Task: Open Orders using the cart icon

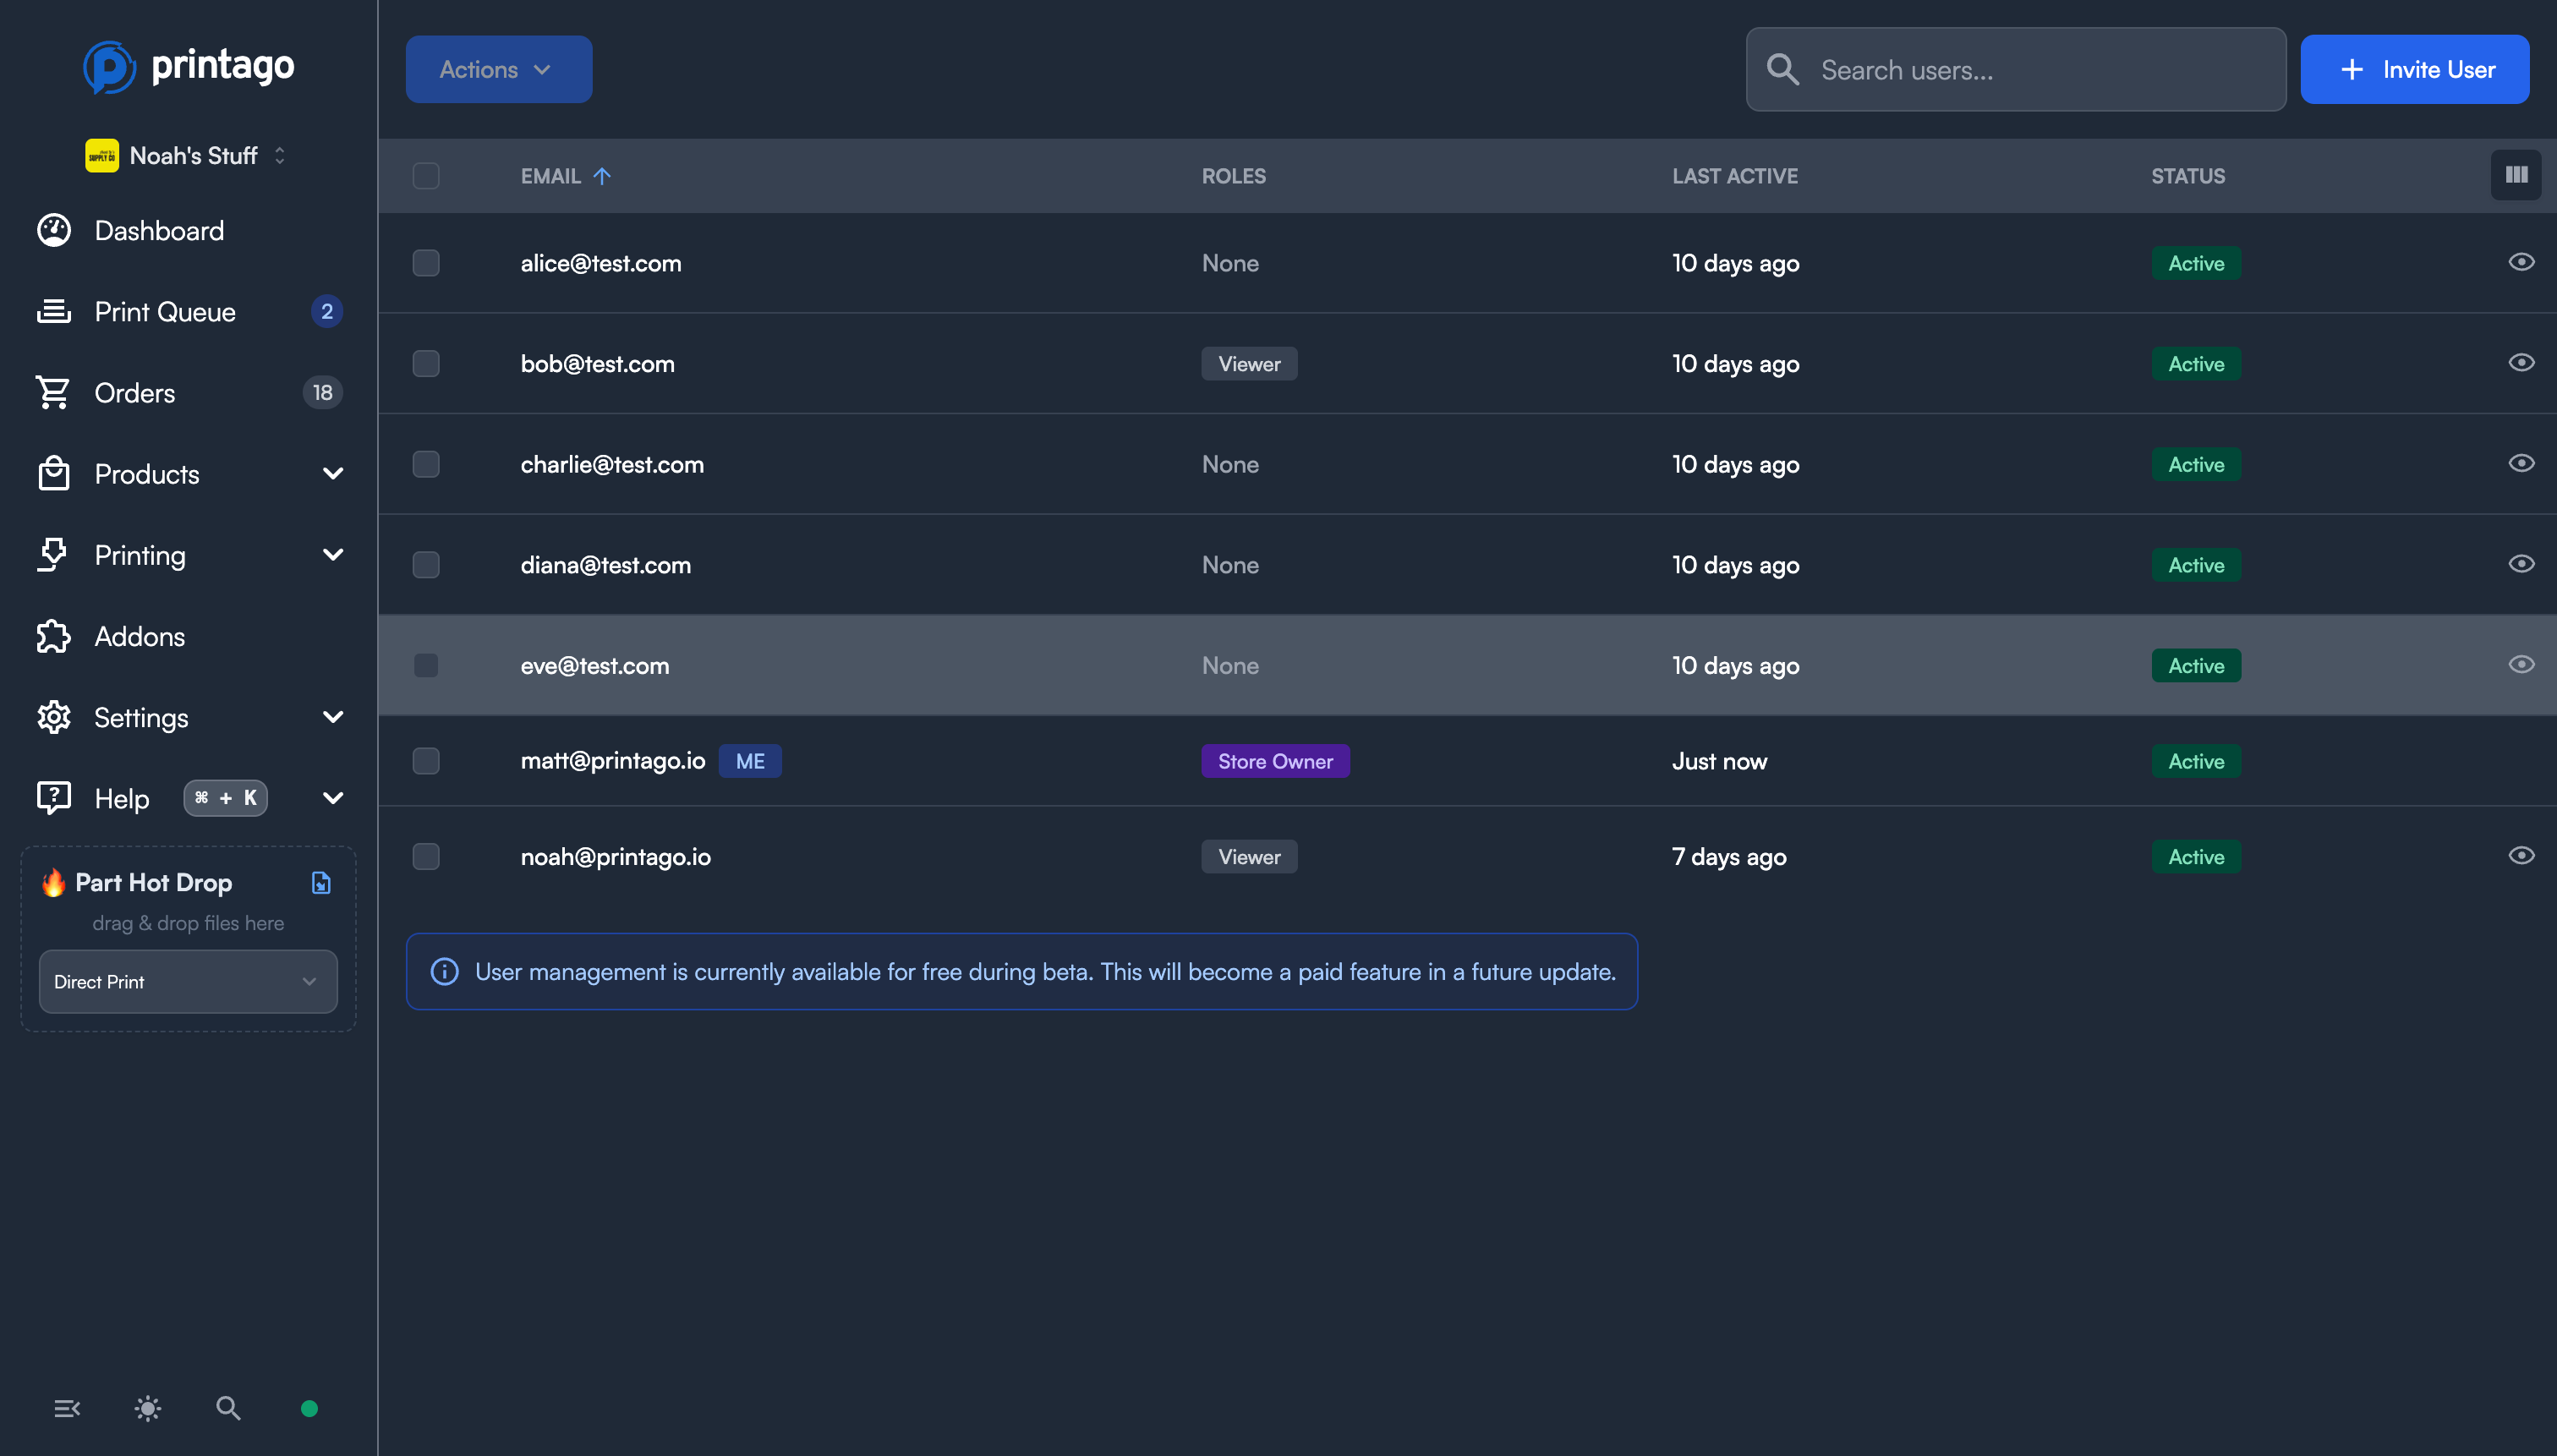Action: click(x=54, y=392)
